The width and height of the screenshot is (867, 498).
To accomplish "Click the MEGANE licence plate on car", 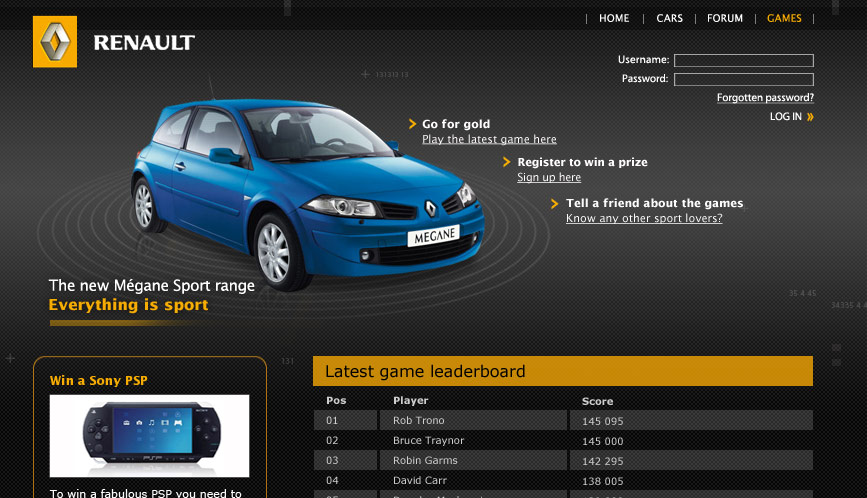I will [x=434, y=236].
